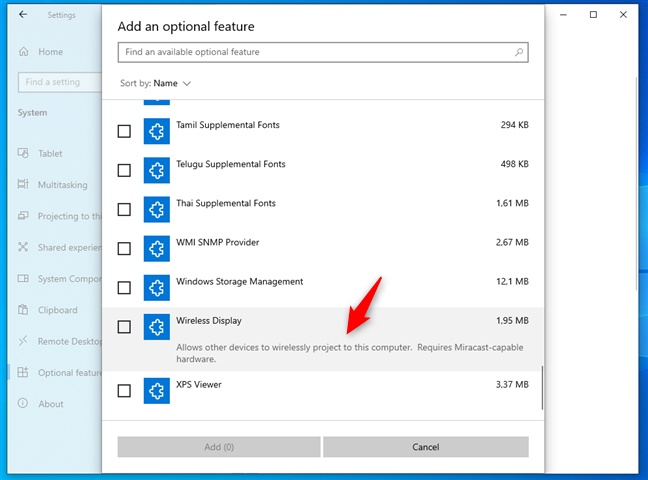Viewport: 648px width, 480px height.
Task: Click the Find an available optional feature field
Action: tap(323, 52)
